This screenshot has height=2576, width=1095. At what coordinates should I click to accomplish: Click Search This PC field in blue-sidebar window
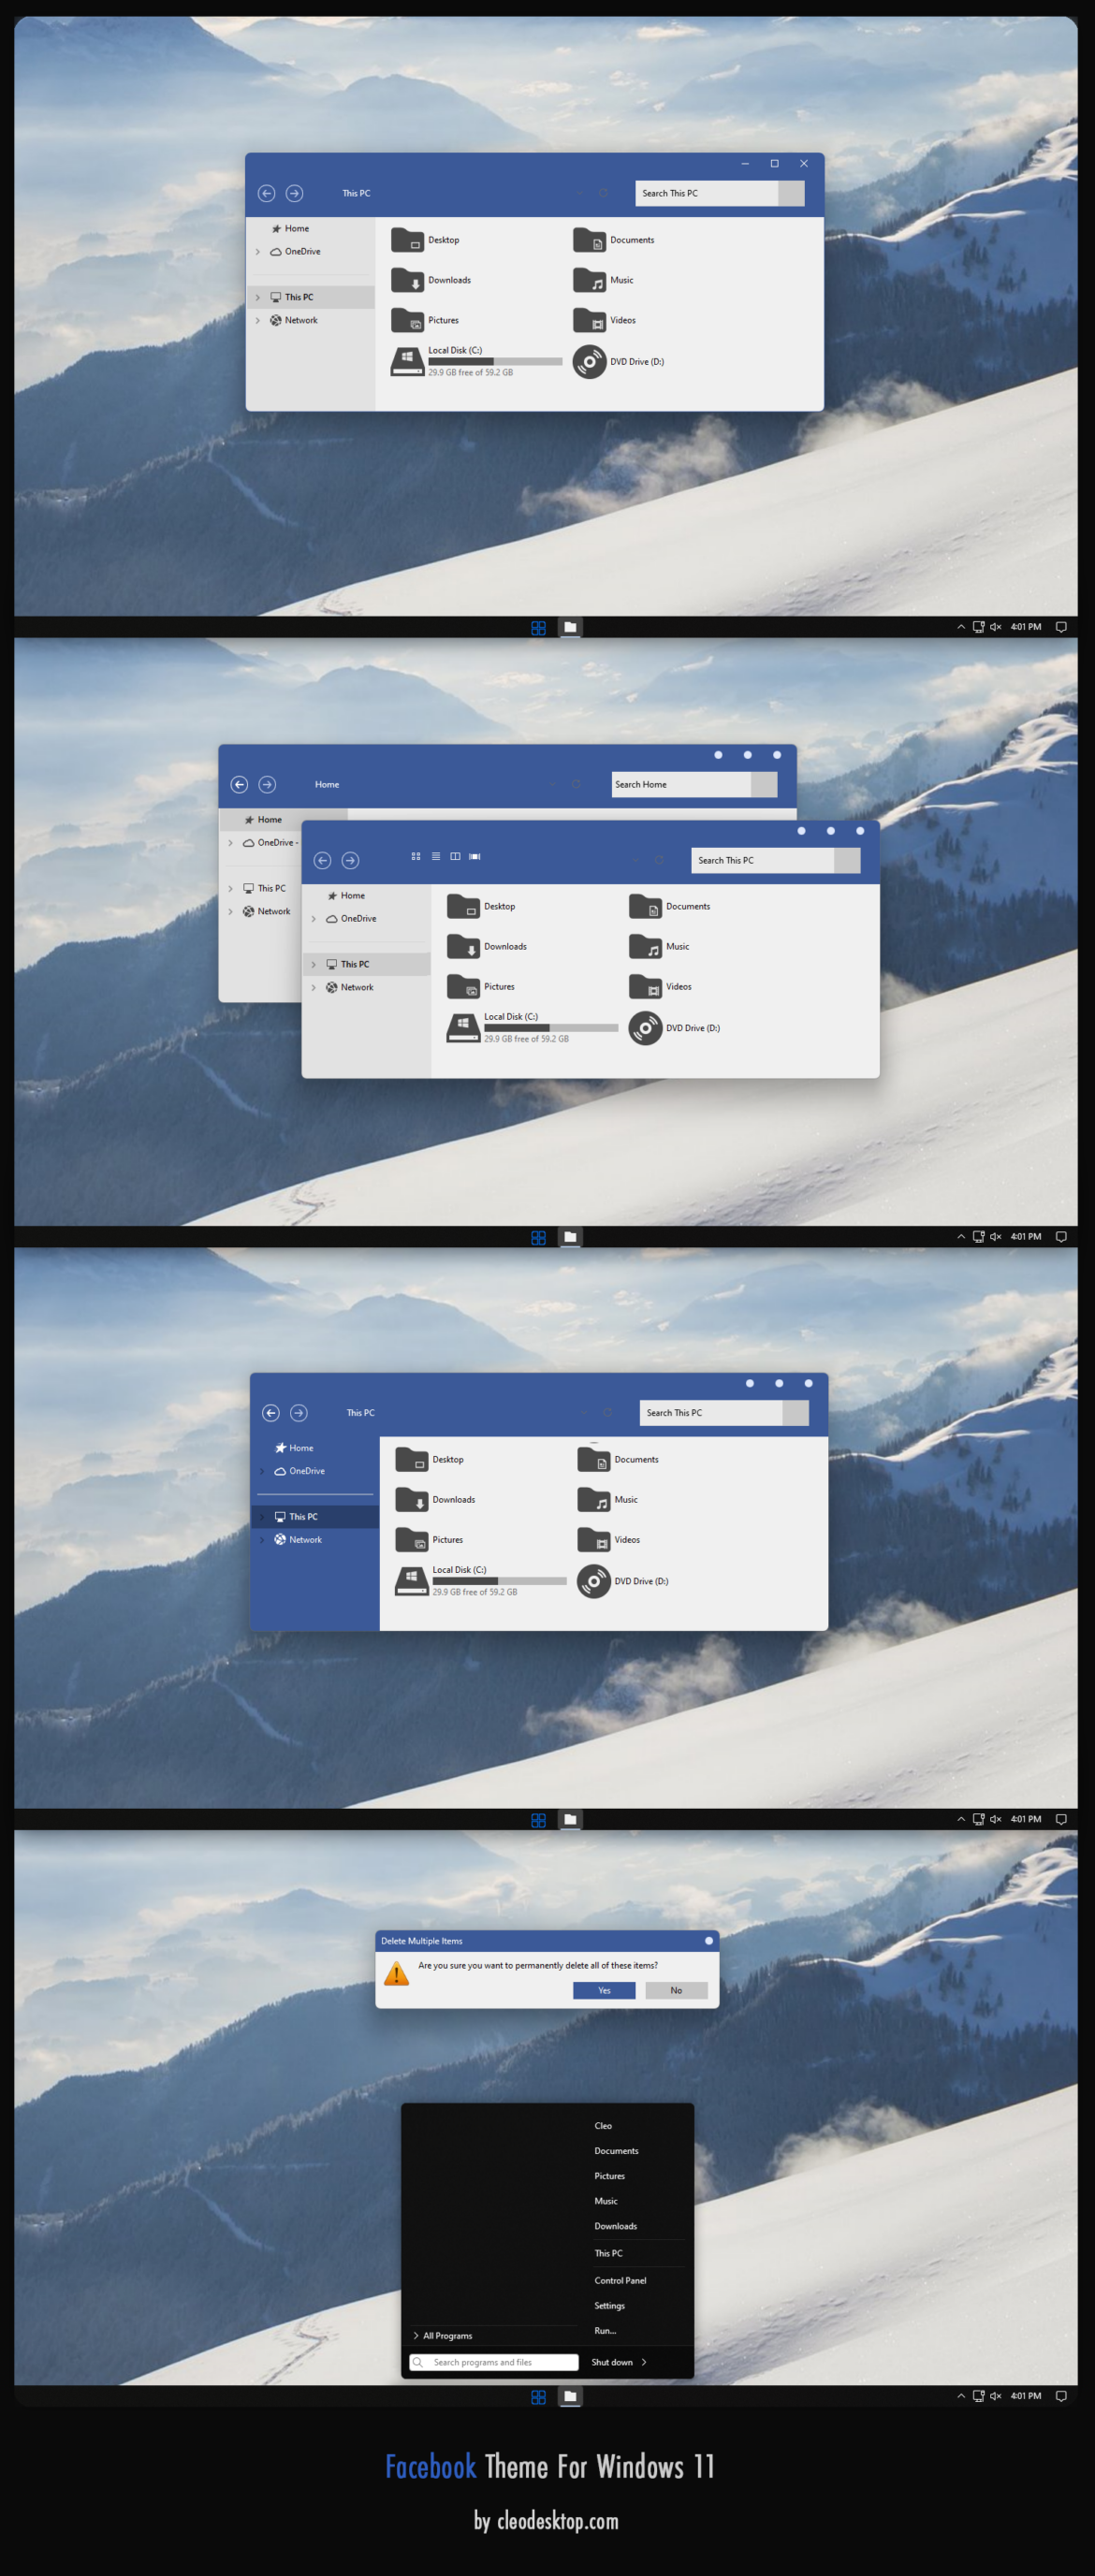[711, 1412]
